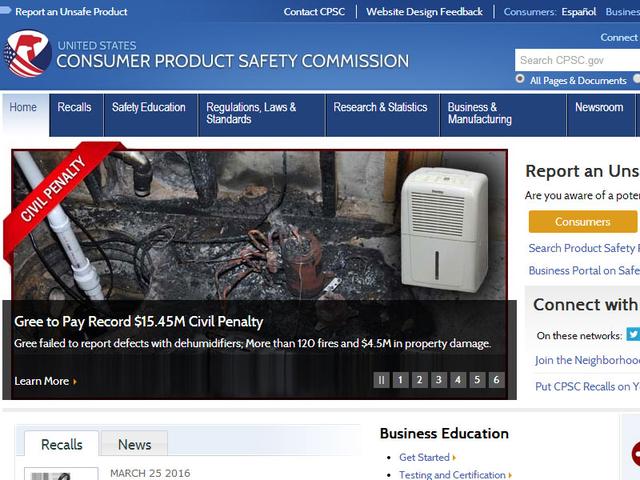Screen dimensions: 640x480
Task: Pause the slideshow with the pause icon
Action: click(x=381, y=380)
